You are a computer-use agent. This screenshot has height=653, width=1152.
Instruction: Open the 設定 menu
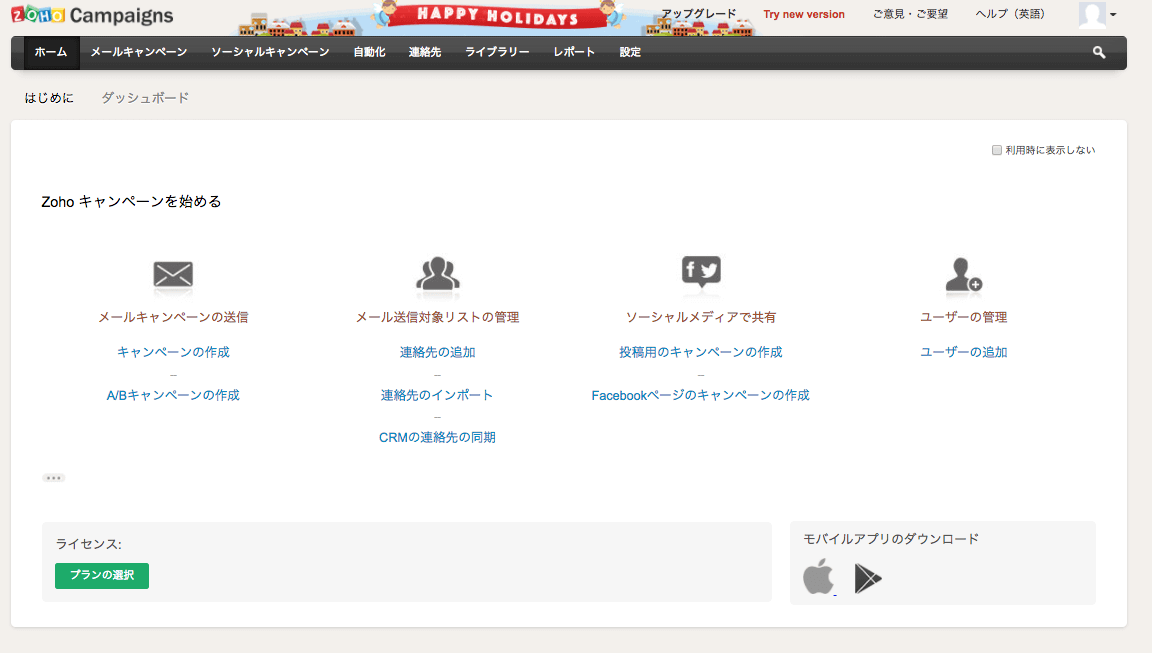click(x=630, y=52)
